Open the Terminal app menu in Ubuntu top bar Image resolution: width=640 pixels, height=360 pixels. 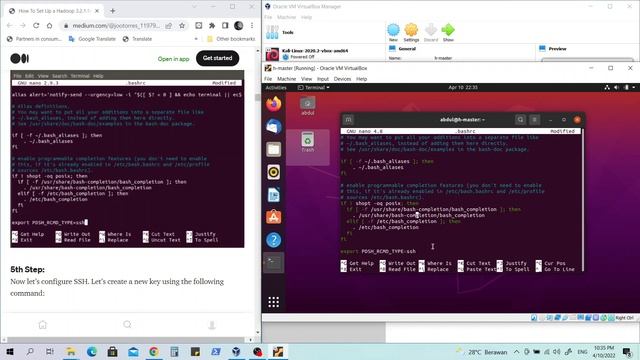tap(313, 87)
